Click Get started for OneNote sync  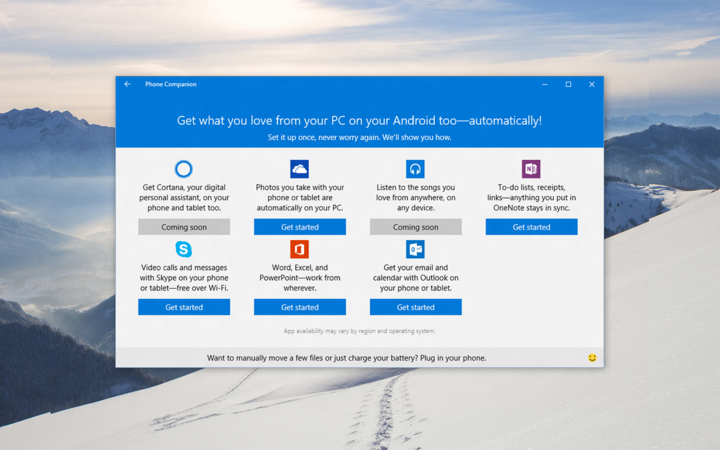(531, 227)
